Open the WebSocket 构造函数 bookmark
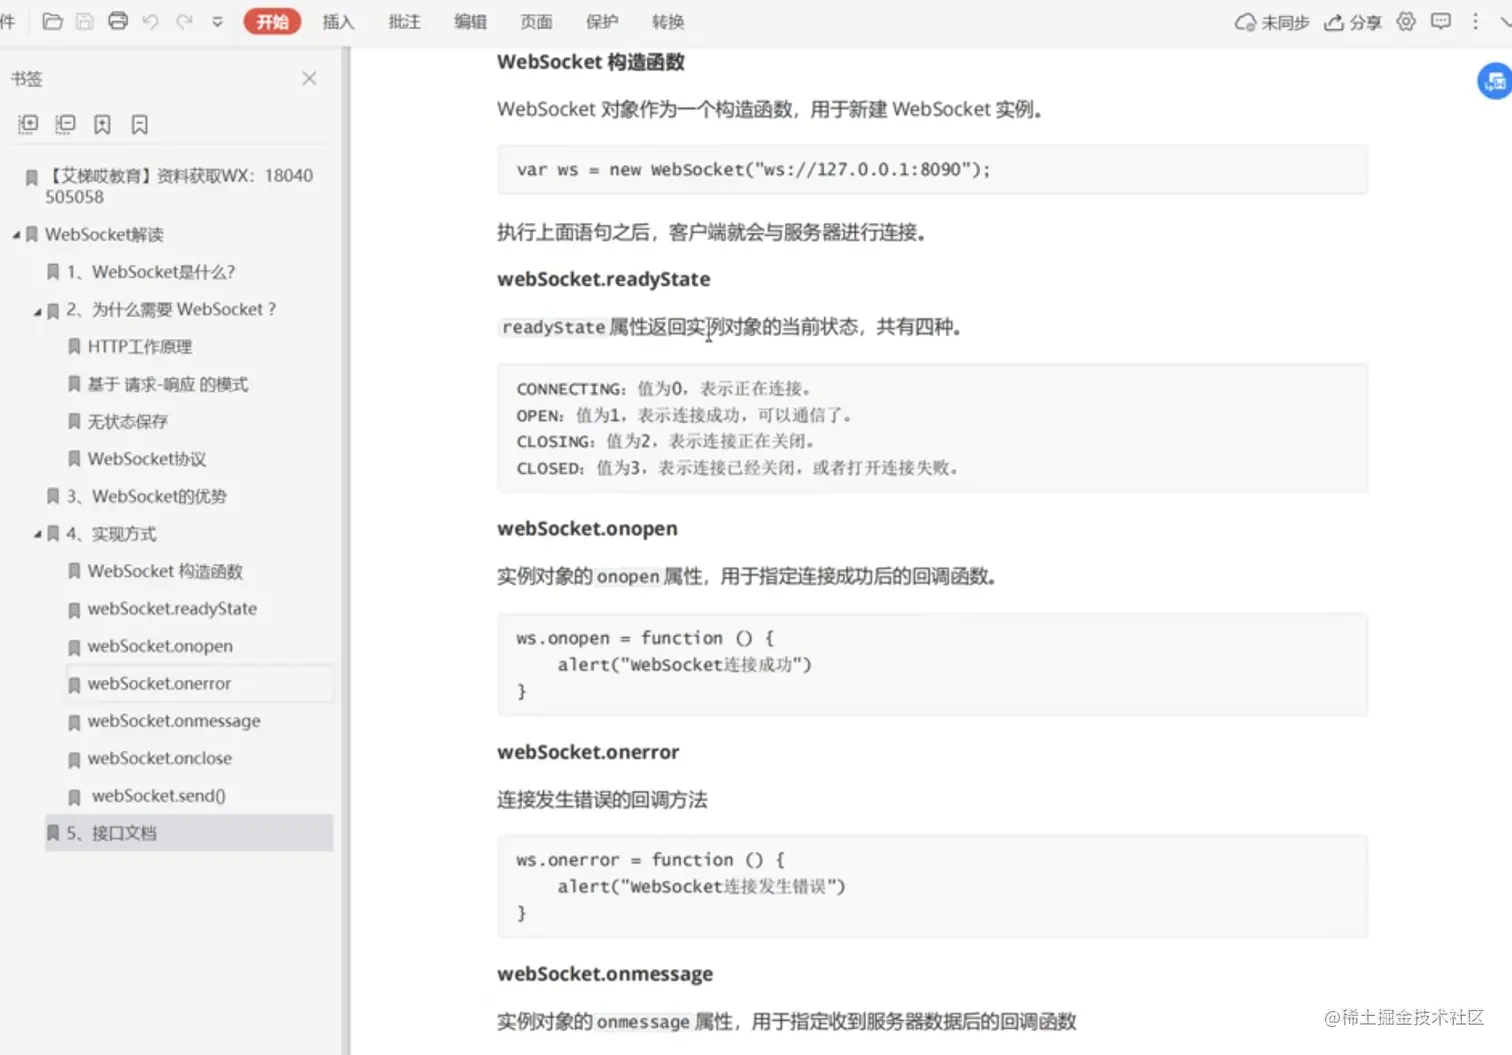 (x=165, y=571)
